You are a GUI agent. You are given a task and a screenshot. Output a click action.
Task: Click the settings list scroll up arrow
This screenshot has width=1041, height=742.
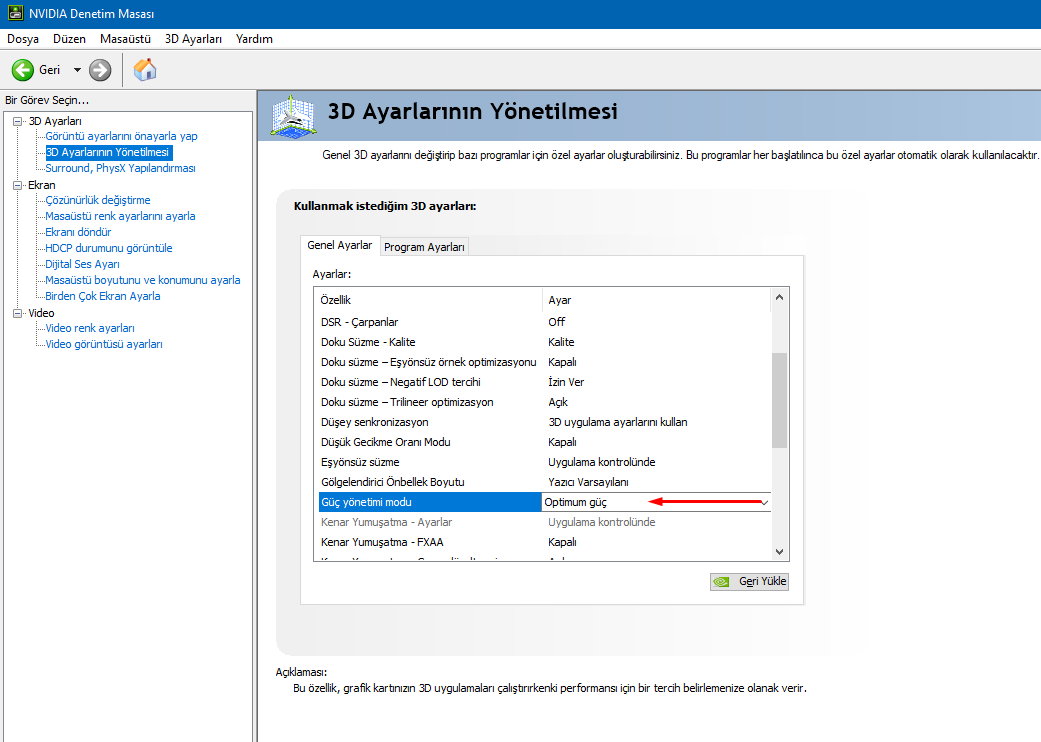point(779,297)
